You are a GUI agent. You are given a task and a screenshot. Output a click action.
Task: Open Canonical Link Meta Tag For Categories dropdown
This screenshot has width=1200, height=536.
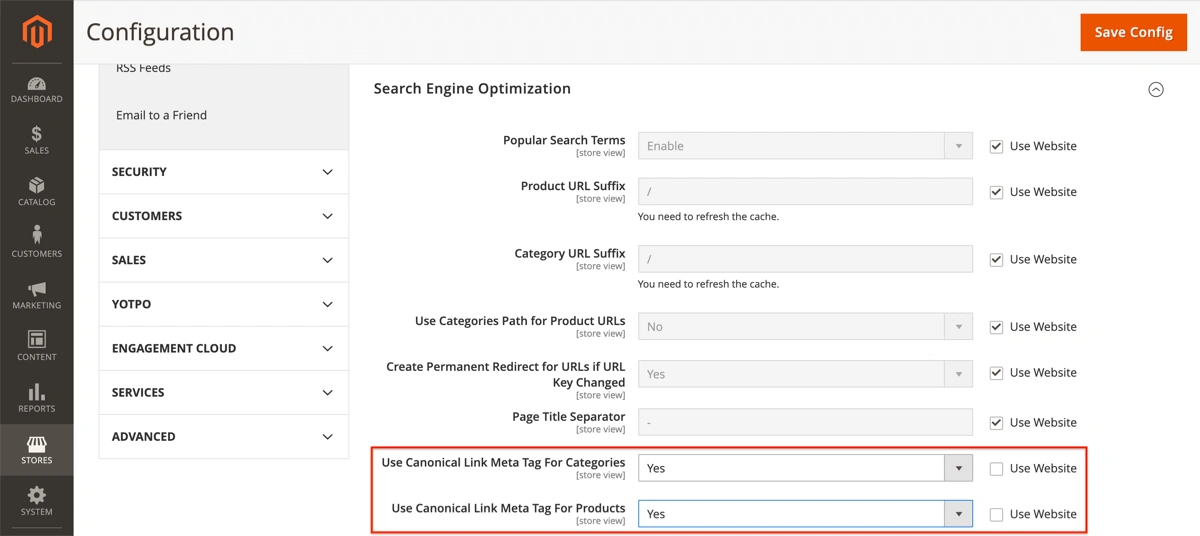(805, 468)
